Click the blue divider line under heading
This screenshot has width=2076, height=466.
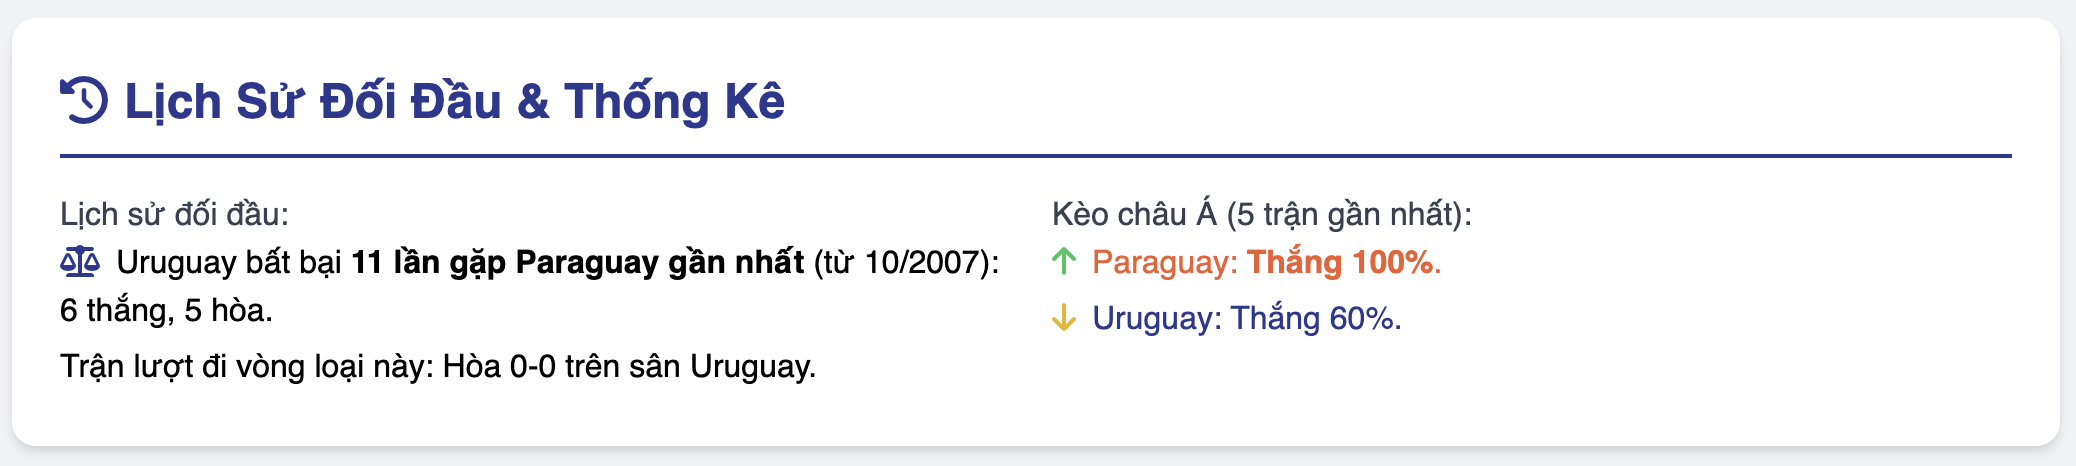1036,156
